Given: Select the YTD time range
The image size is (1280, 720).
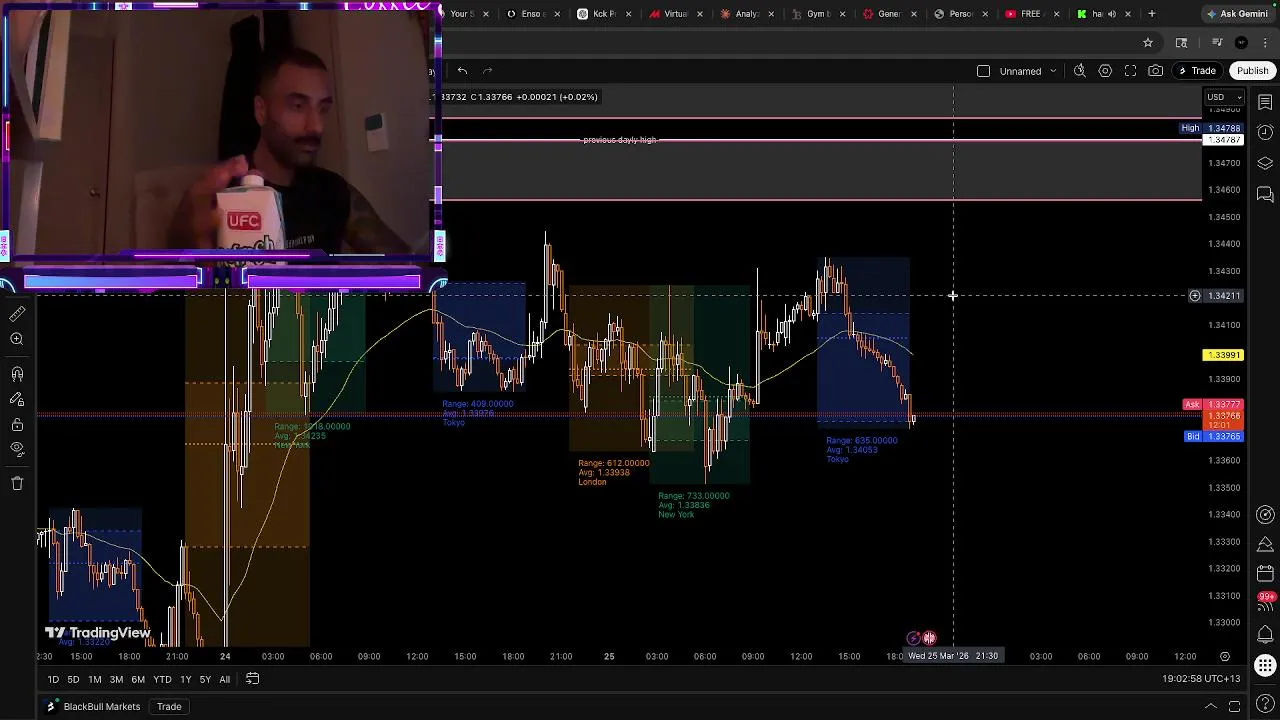Looking at the screenshot, I should pyautogui.click(x=162, y=680).
